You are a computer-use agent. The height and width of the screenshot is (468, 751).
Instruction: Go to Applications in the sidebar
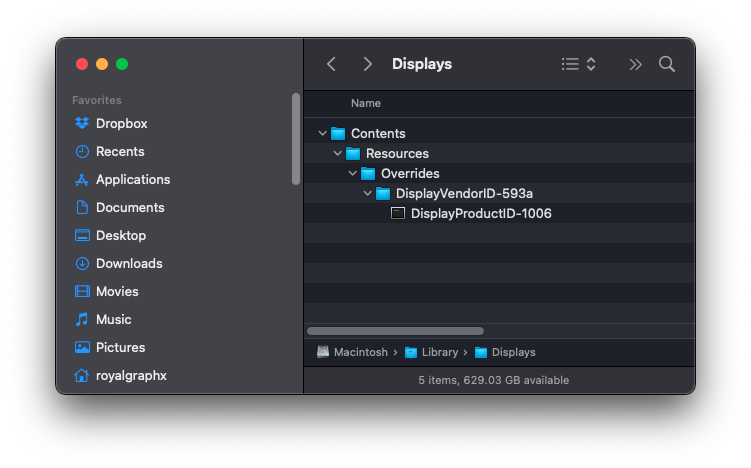click(132, 180)
